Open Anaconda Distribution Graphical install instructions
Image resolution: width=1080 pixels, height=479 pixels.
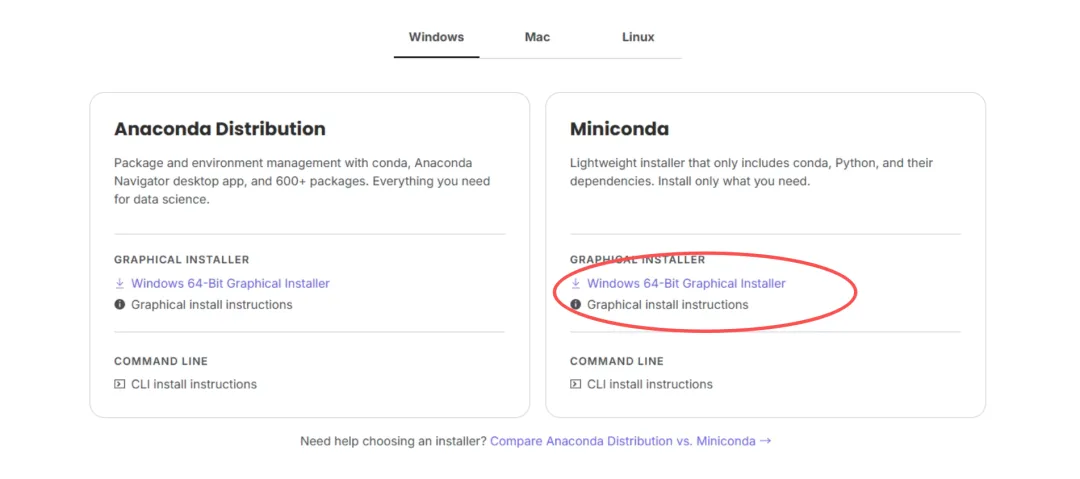click(x=211, y=305)
